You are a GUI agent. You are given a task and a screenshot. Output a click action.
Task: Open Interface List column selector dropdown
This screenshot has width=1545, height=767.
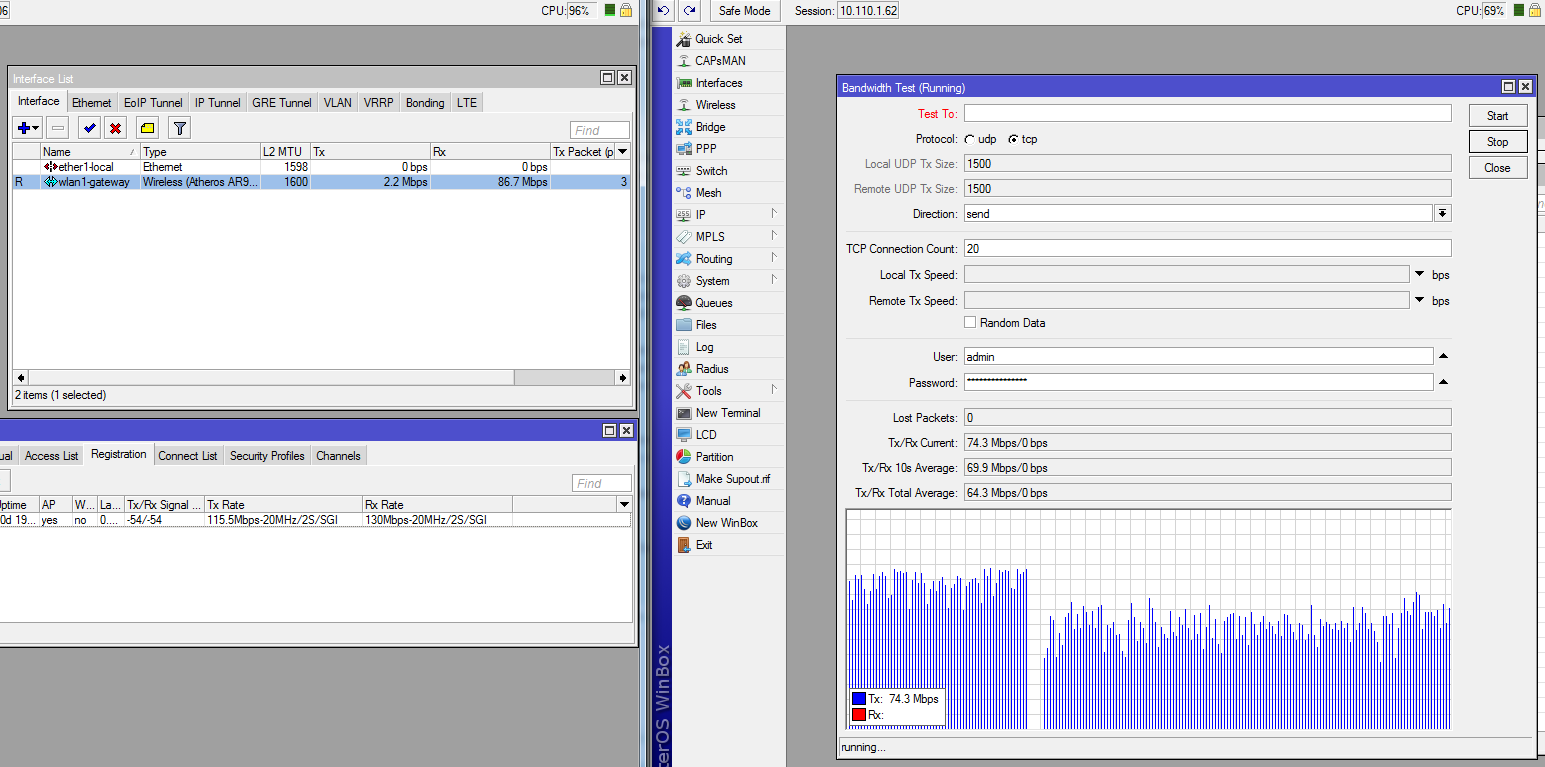[x=622, y=152]
